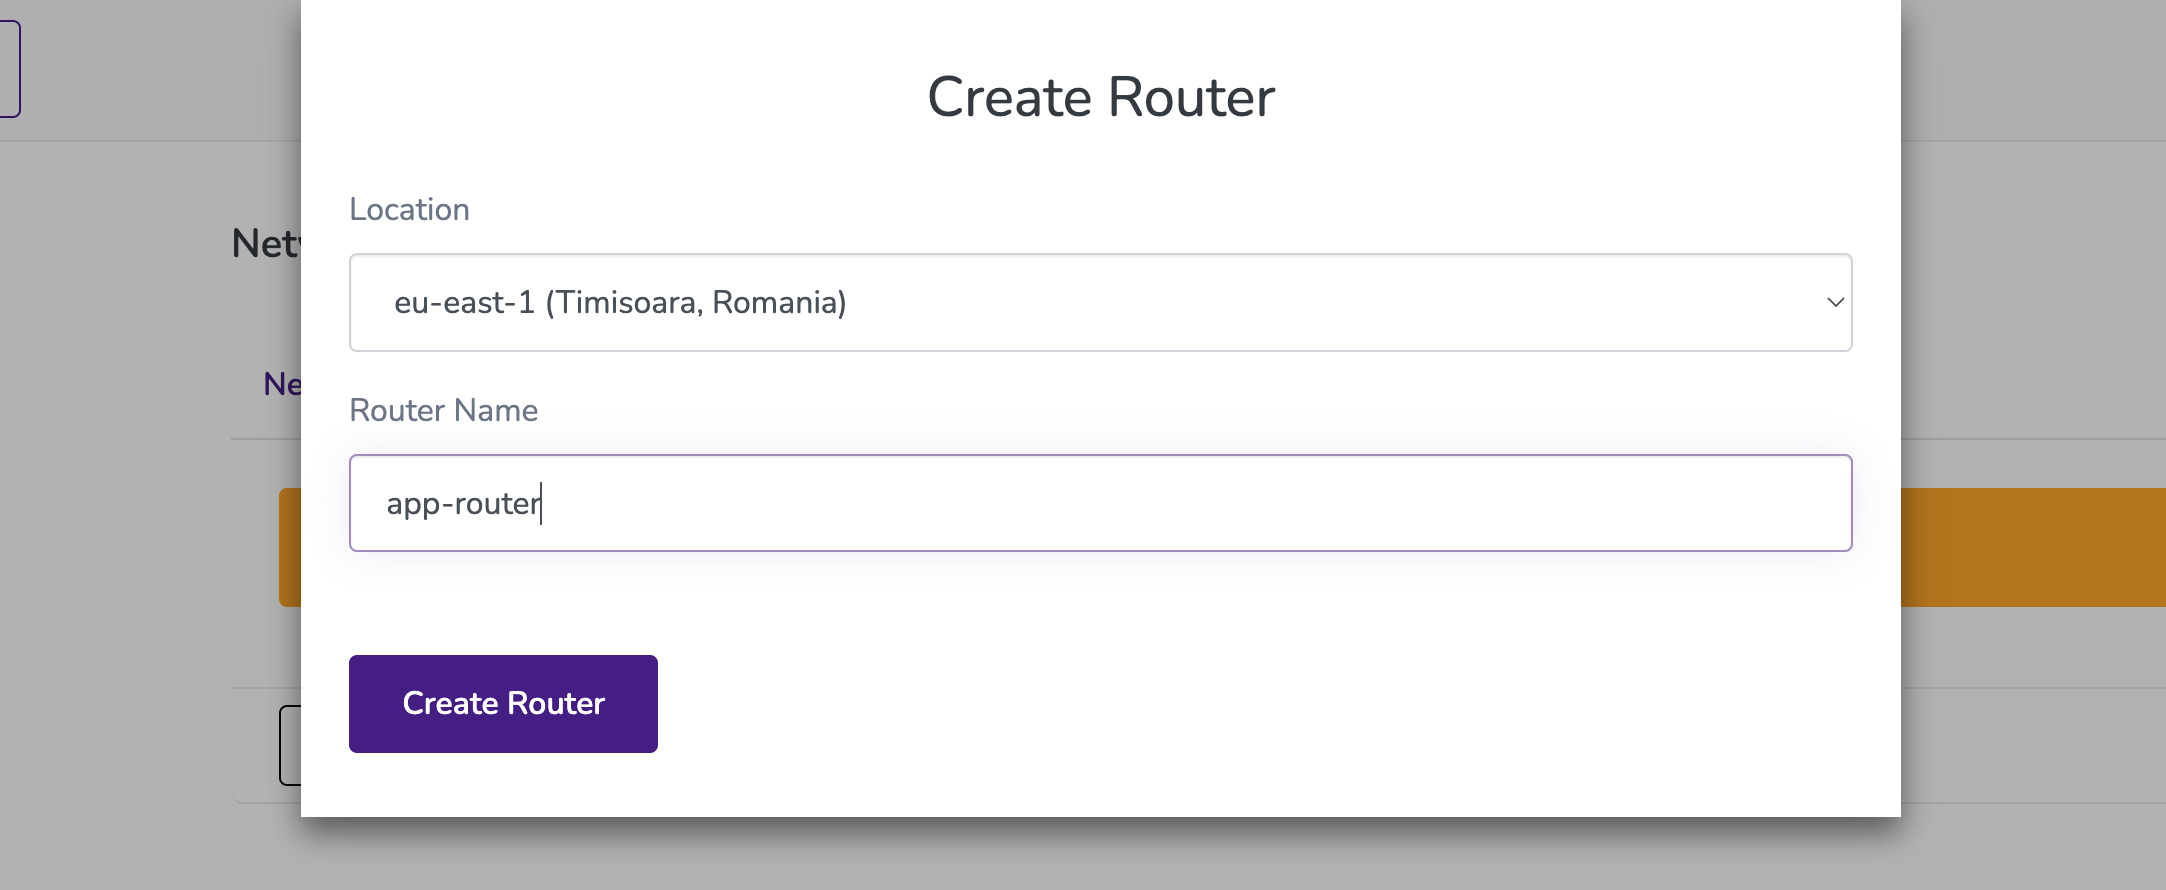
Task: Click the Location field label
Action: (409, 209)
